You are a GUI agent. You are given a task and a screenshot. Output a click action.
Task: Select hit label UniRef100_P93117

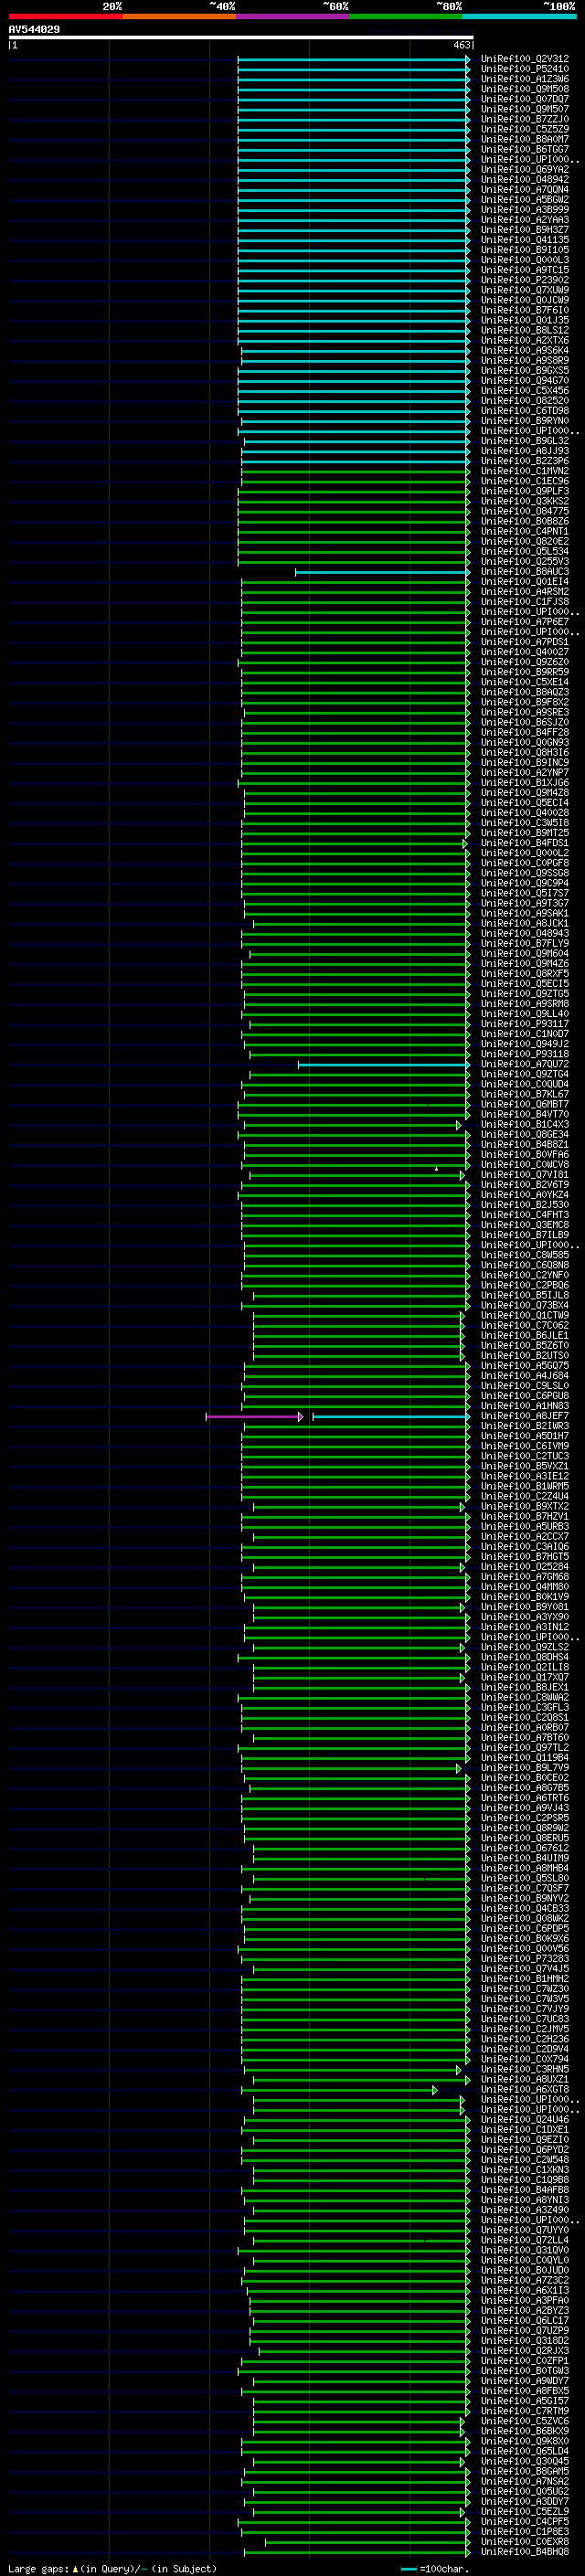point(525,1024)
